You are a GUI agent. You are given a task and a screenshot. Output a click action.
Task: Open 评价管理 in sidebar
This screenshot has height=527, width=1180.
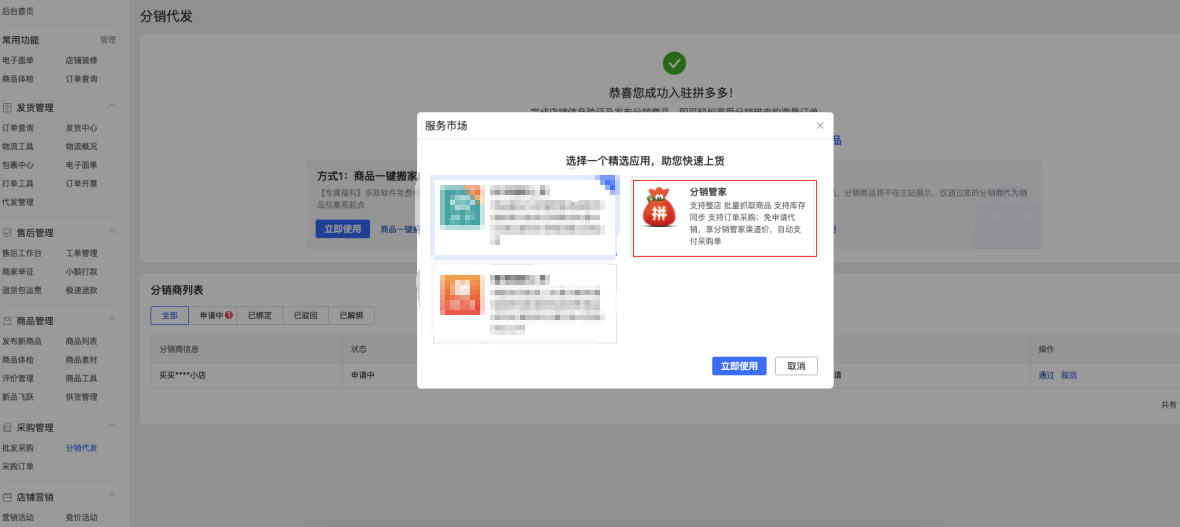coord(18,379)
